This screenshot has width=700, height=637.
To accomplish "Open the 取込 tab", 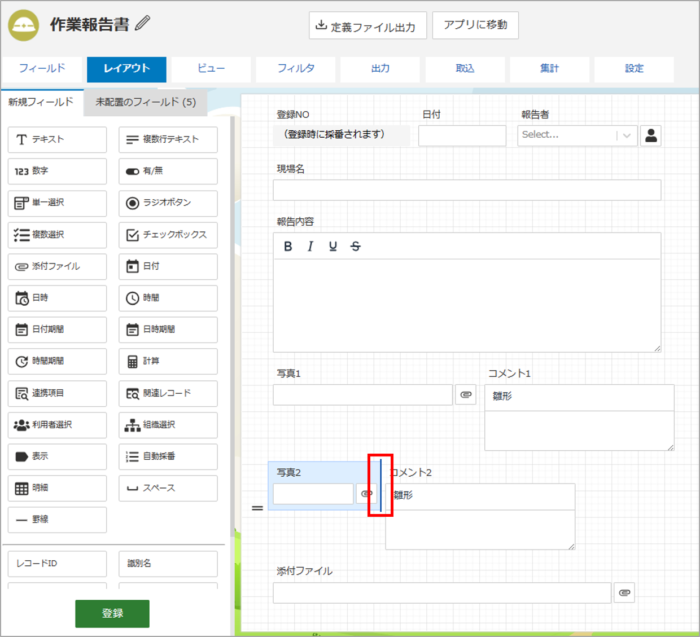I will coord(465,69).
